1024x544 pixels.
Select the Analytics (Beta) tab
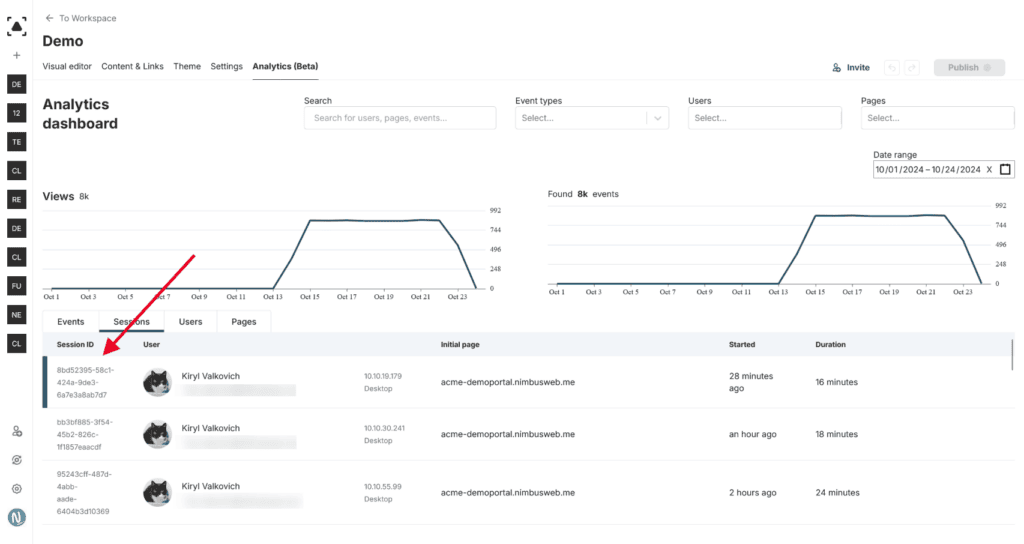pyautogui.click(x=285, y=67)
